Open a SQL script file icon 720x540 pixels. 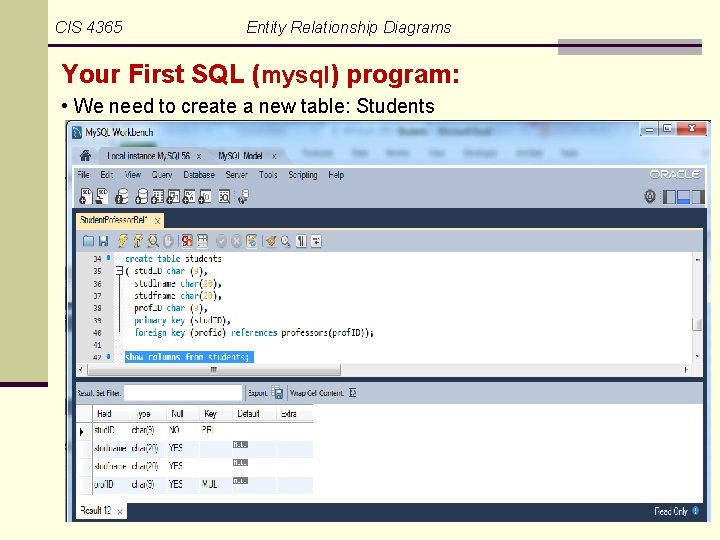[x=101, y=196]
